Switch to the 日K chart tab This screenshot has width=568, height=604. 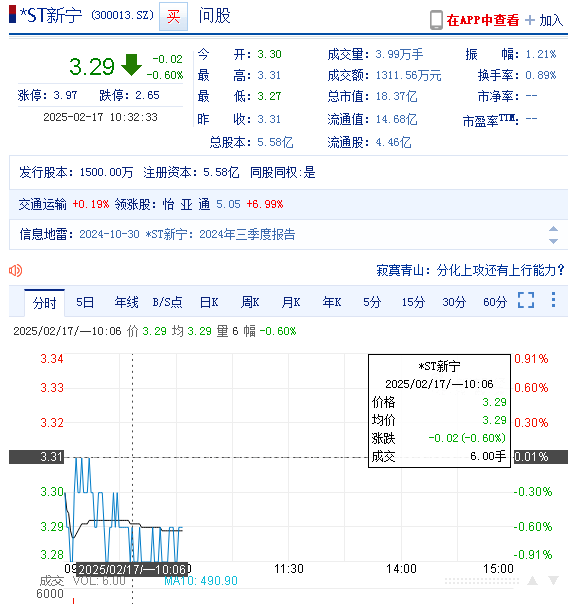[209, 302]
